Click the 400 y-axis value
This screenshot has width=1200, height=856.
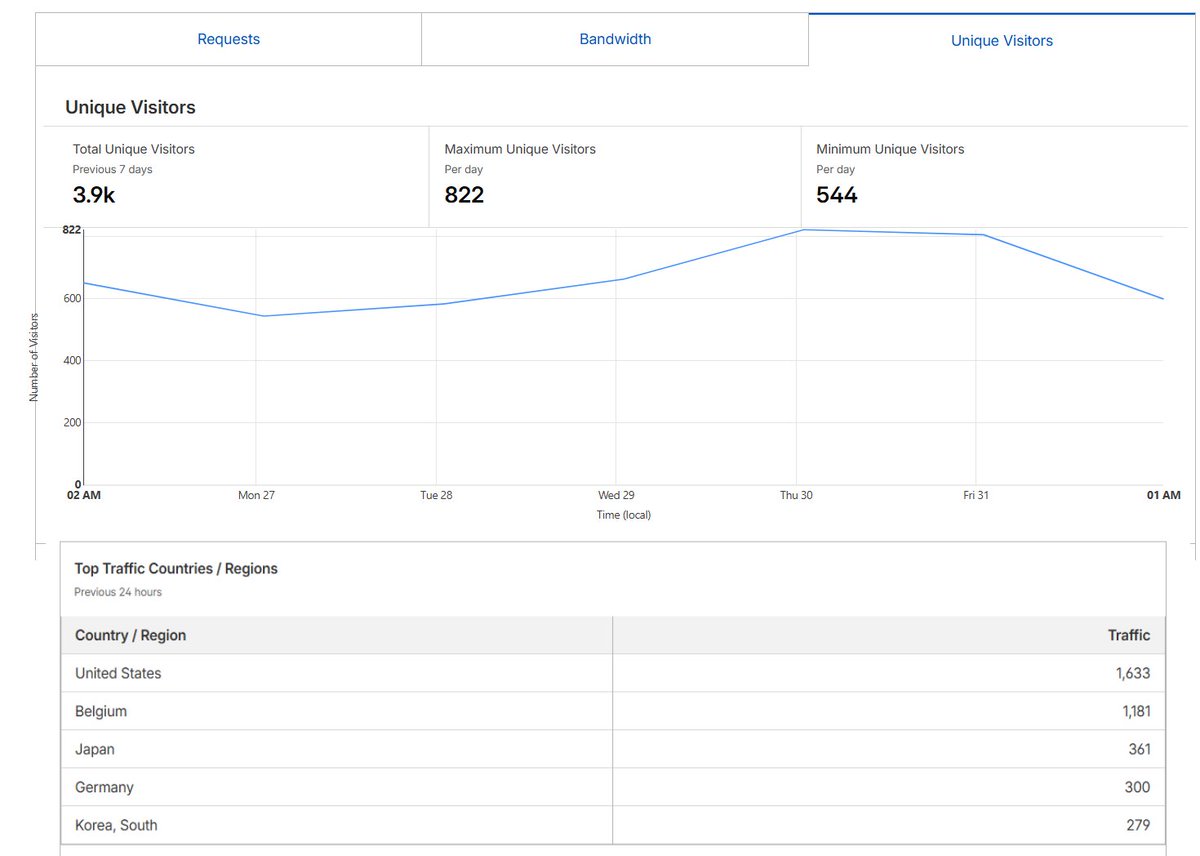click(x=71, y=360)
